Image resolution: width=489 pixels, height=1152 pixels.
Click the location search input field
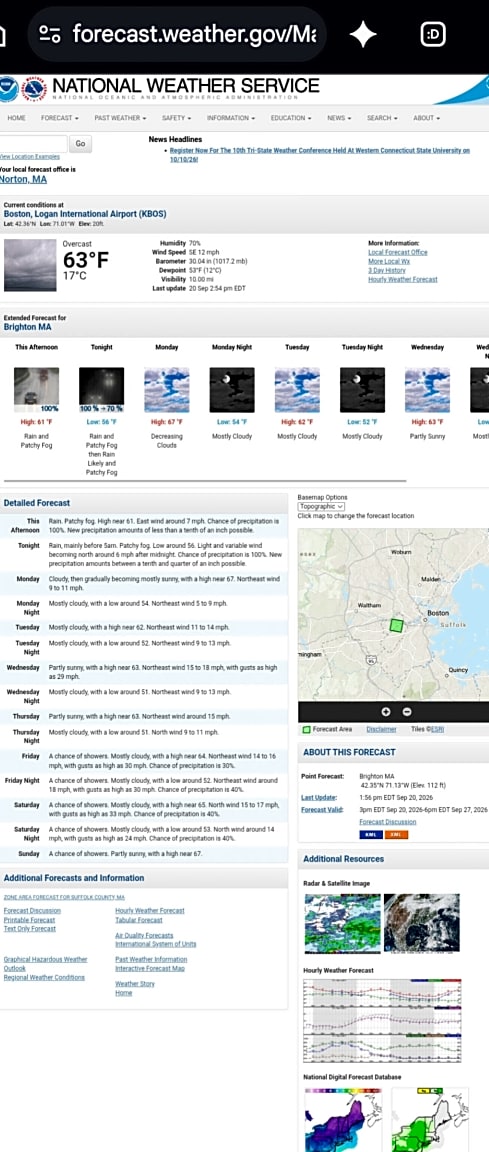pyautogui.click(x=33, y=144)
